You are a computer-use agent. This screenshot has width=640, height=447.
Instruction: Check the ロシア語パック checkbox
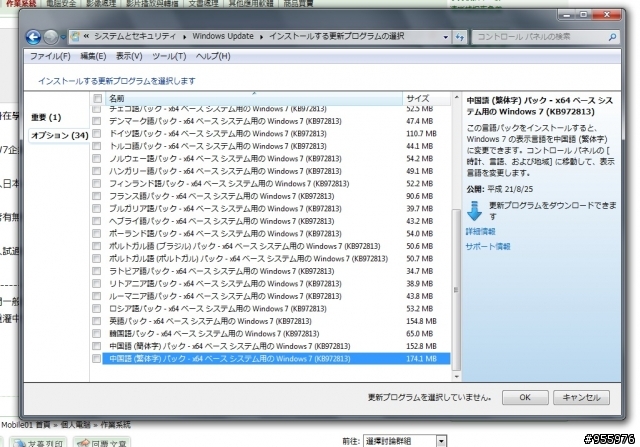(97, 309)
